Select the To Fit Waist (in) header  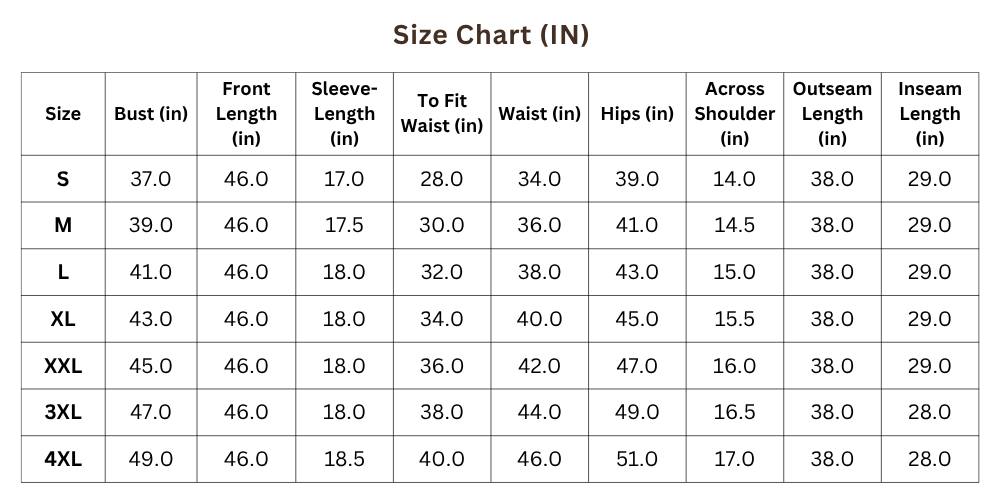click(x=442, y=114)
